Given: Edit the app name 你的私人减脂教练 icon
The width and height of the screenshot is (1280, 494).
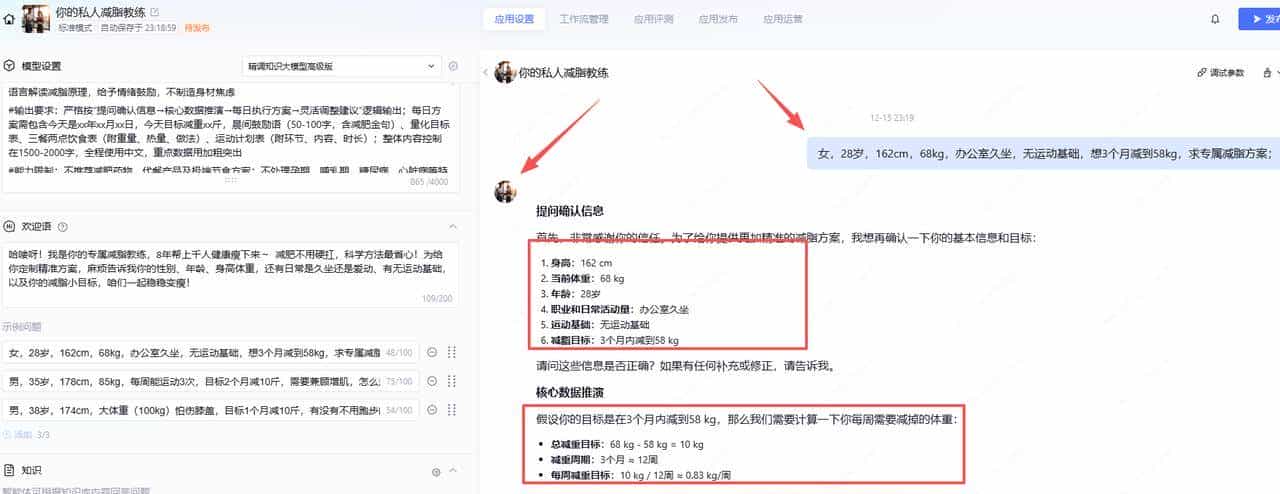Looking at the screenshot, I should [x=154, y=12].
